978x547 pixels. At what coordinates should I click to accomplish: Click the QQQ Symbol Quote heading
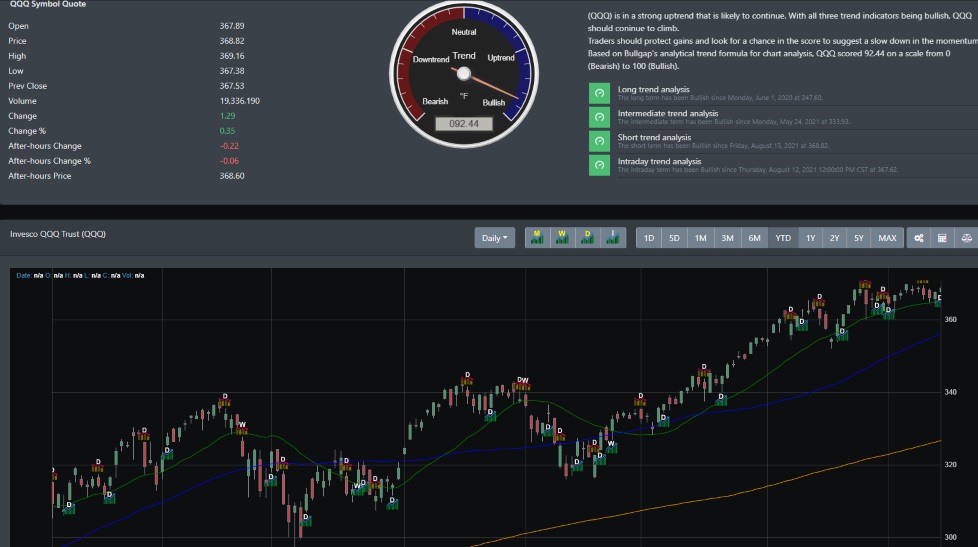[48, 4]
